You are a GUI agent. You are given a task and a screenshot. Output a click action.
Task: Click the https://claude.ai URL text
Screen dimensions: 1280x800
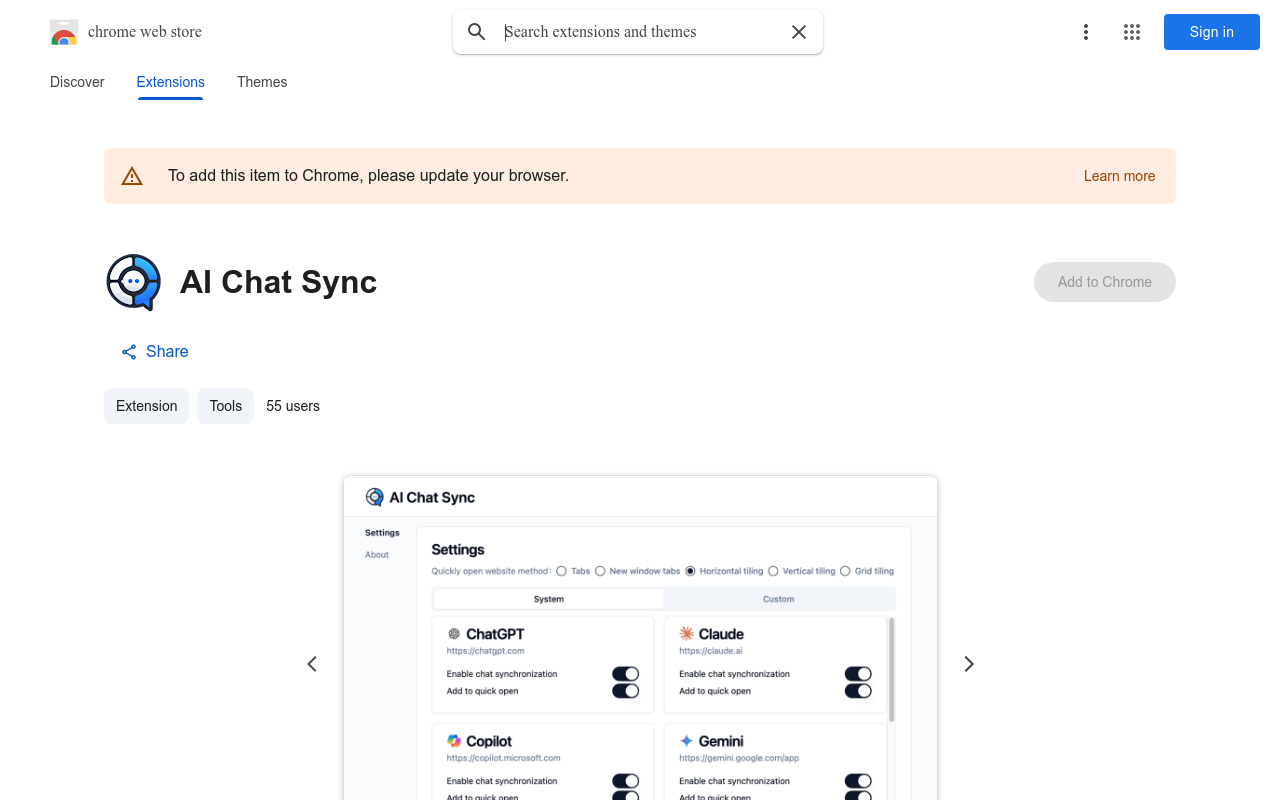(x=711, y=651)
